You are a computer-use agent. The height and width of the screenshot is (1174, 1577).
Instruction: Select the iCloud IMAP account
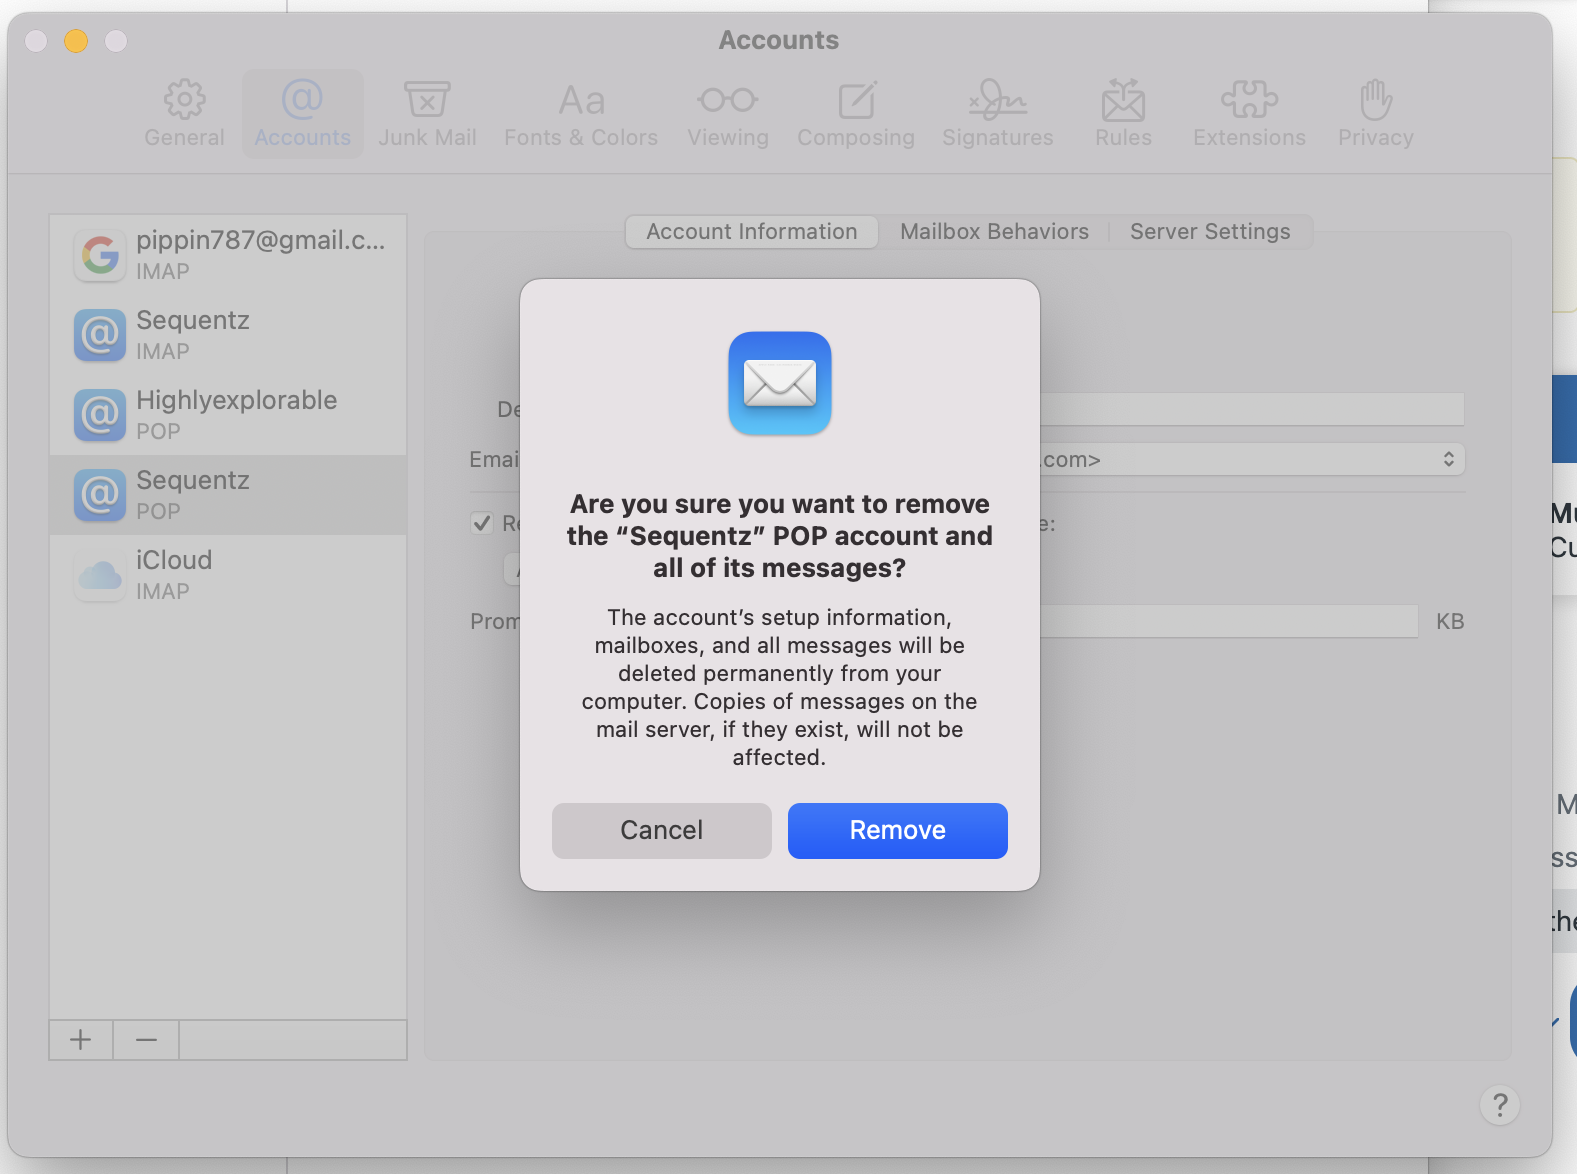click(228, 575)
